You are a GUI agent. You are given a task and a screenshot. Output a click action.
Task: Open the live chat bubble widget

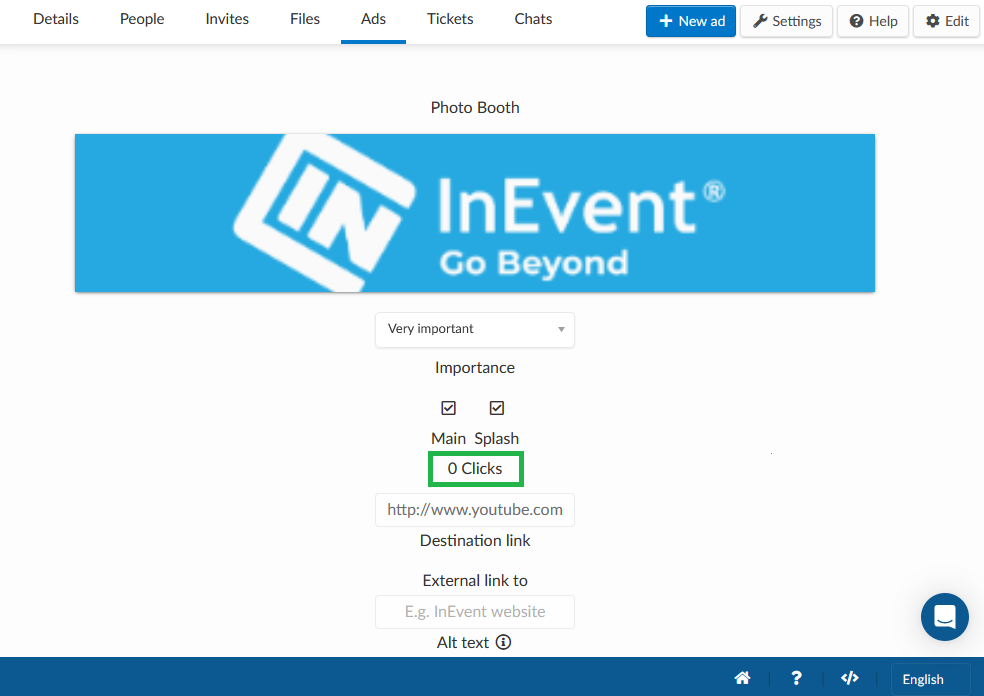click(944, 617)
